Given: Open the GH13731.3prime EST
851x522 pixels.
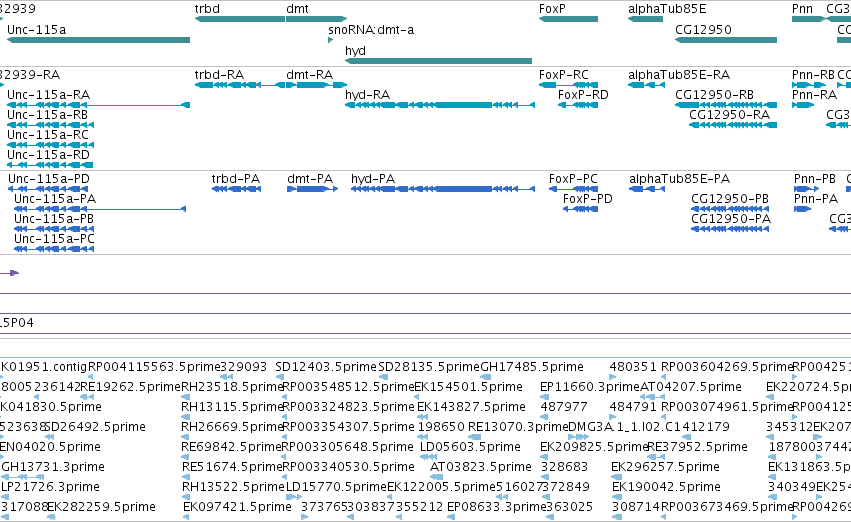Looking at the screenshot, I should [22, 477].
